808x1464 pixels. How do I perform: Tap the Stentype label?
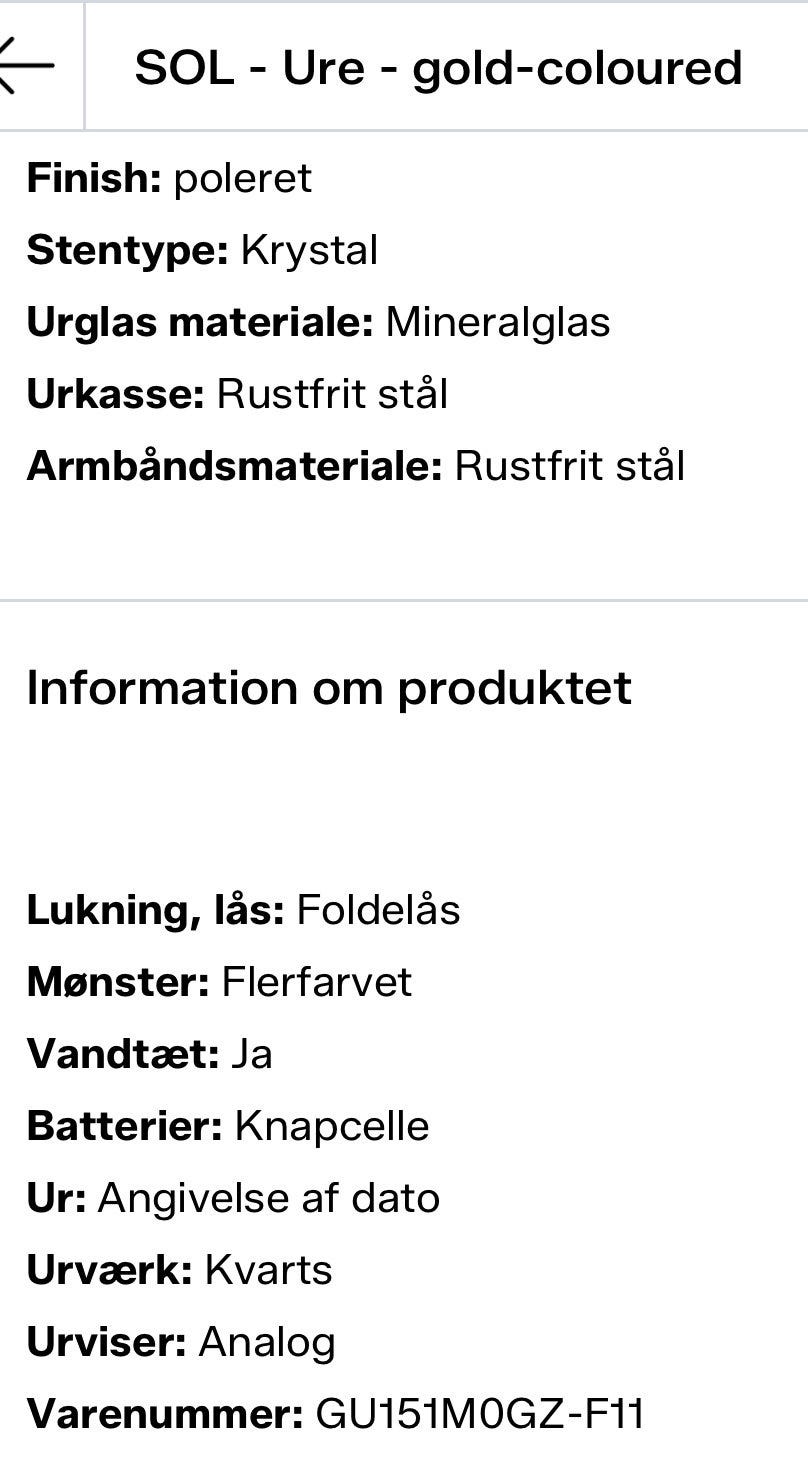(x=128, y=251)
